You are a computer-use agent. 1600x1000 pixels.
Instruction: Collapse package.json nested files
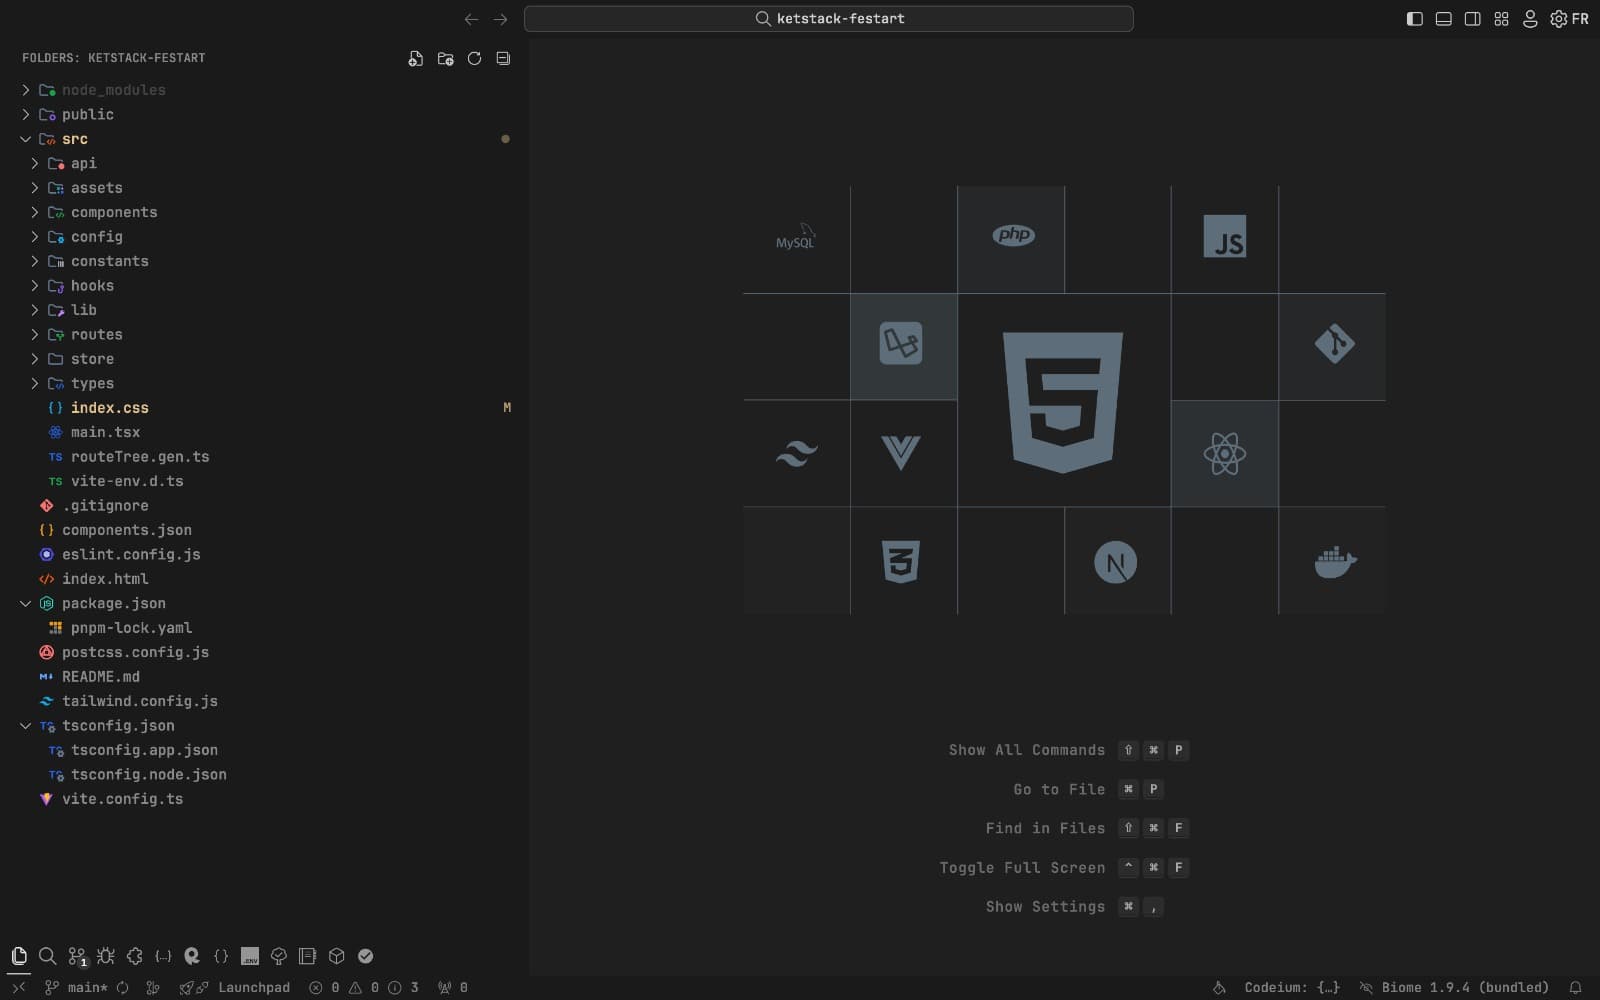[x=26, y=603]
